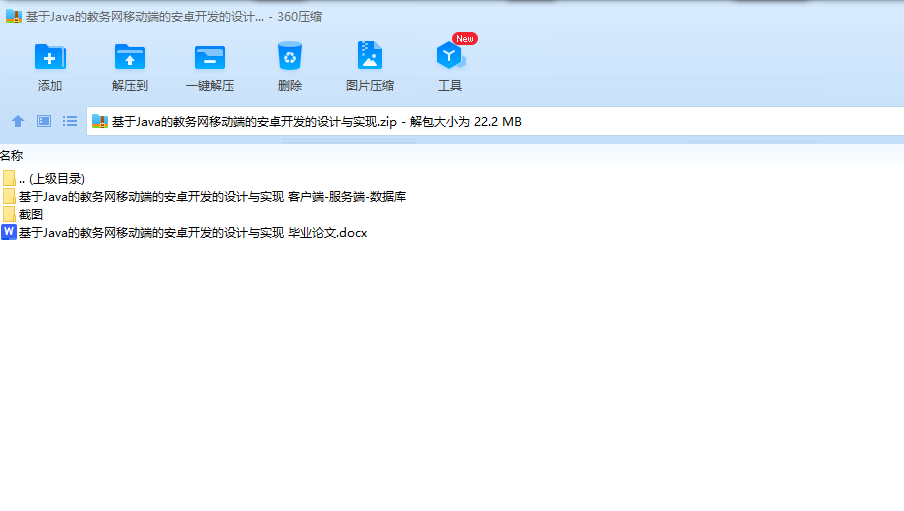Go up one directory with the arrow icon
This screenshot has height=511, width=904.
18,121
